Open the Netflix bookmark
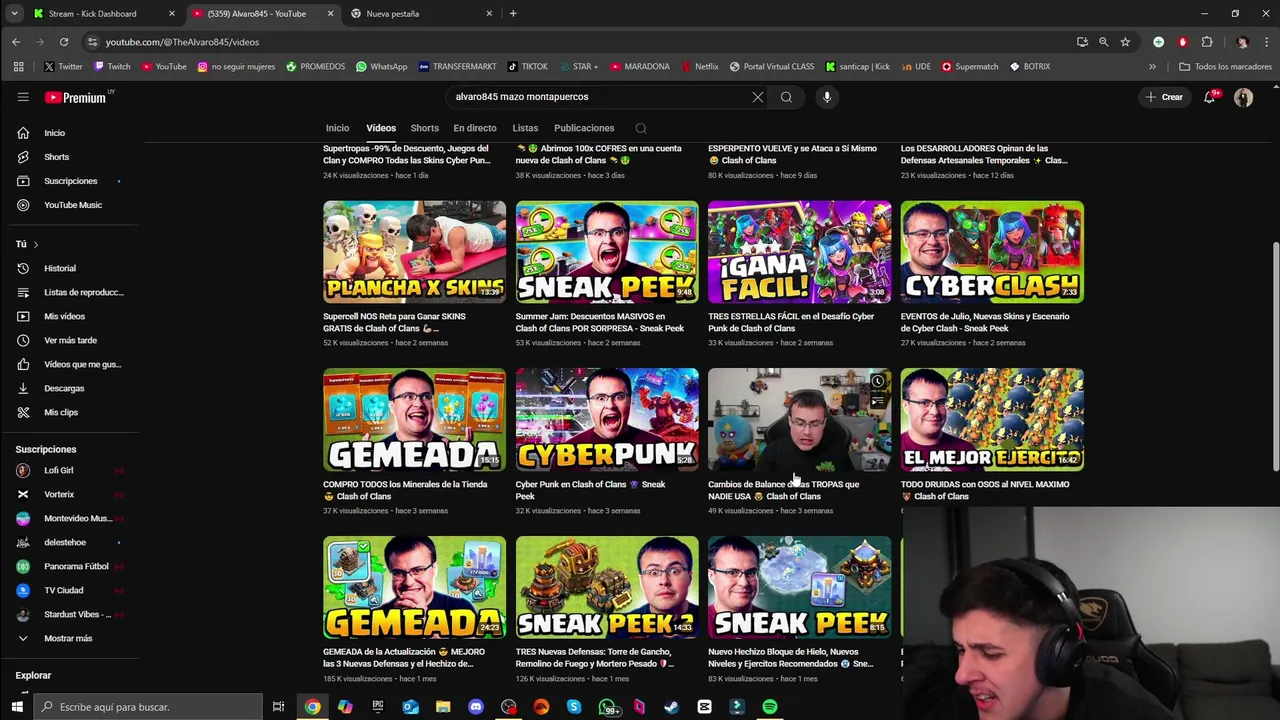Viewport: 1280px width, 720px height. click(x=699, y=67)
